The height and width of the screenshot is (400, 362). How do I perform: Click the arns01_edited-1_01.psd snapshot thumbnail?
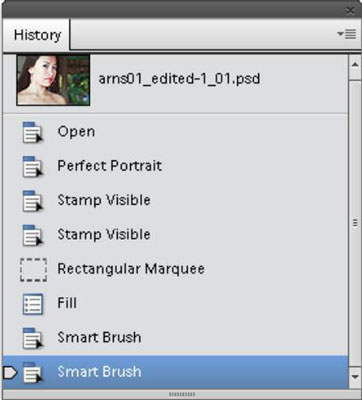click(53, 80)
